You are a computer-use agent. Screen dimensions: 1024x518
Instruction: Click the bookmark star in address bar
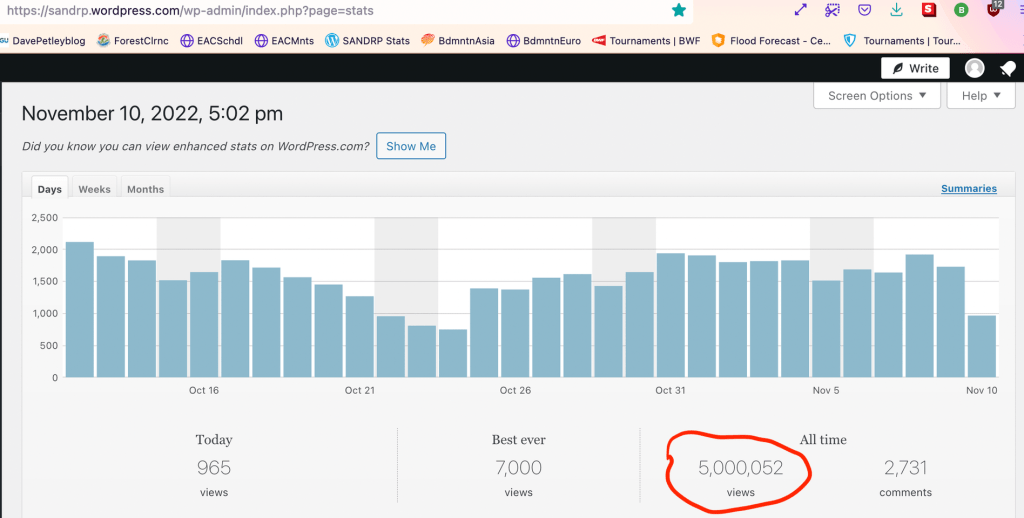point(679,10)
